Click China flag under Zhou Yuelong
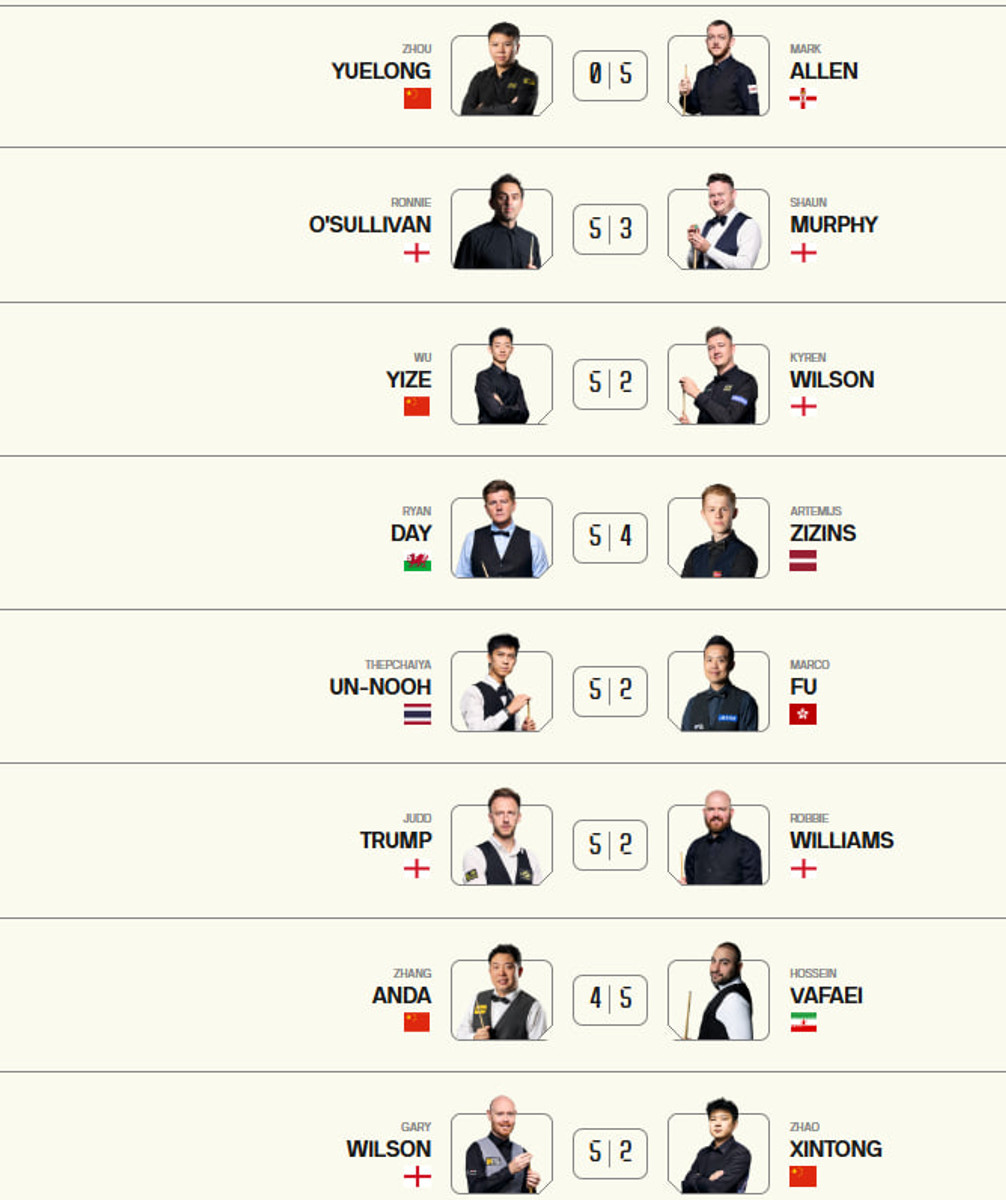1006x1200 pixels. pyautogui.click(x=417, y=98)
